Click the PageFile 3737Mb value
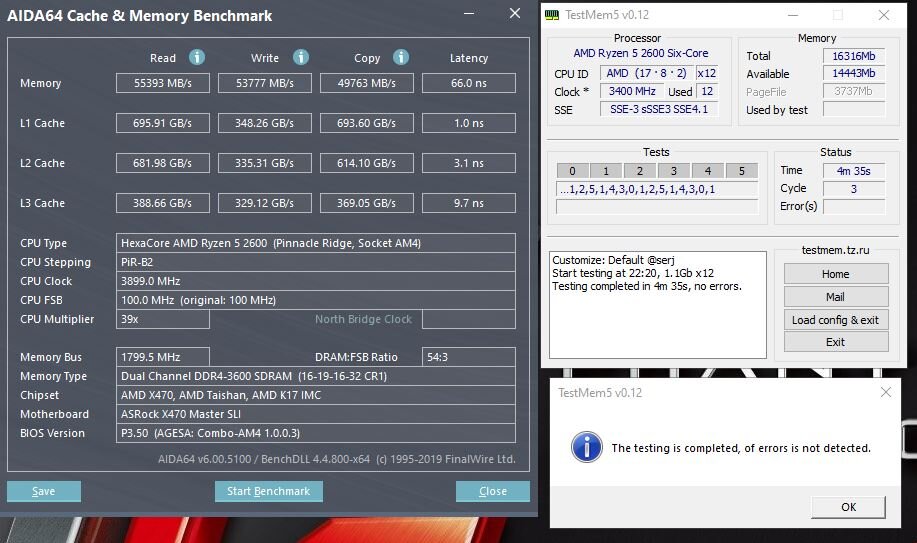The image size is (917, 543). [x=854, y=91]
